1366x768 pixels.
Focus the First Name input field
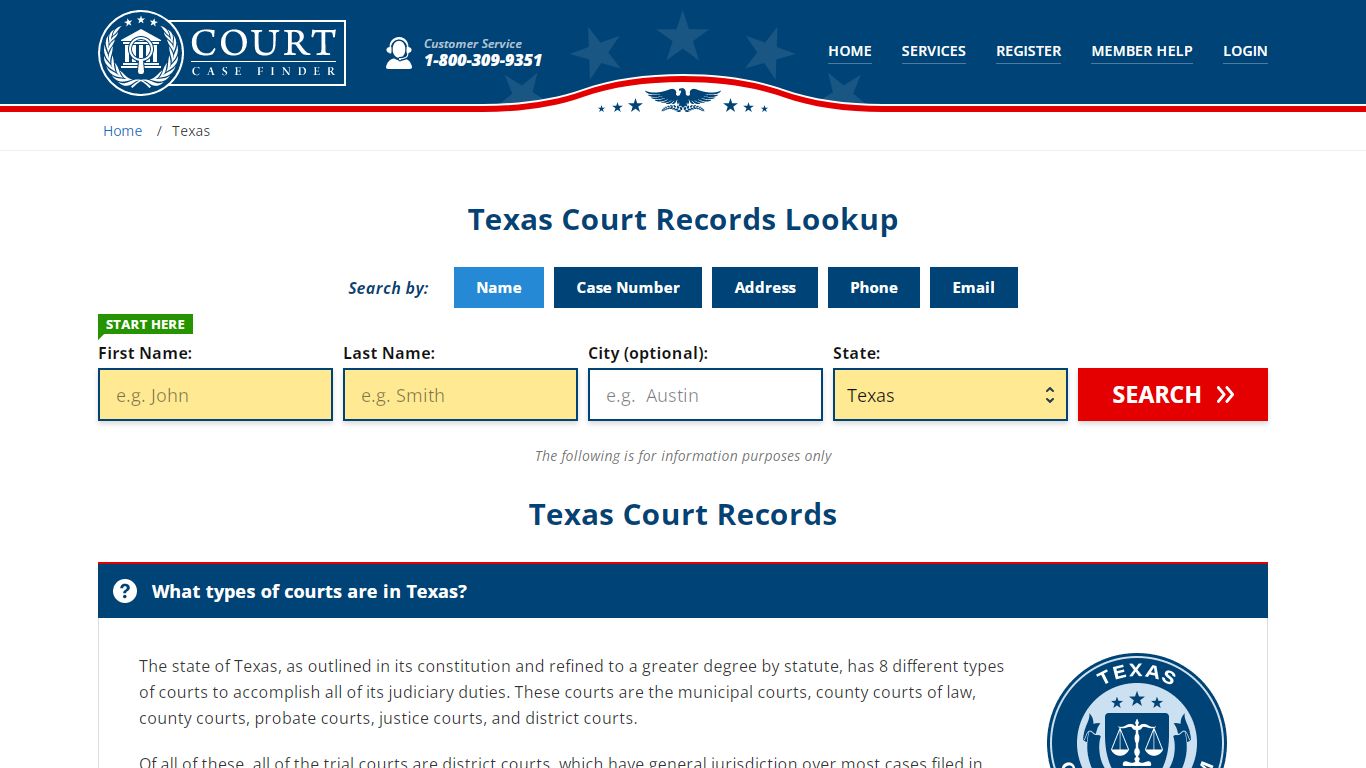(215, 395)
